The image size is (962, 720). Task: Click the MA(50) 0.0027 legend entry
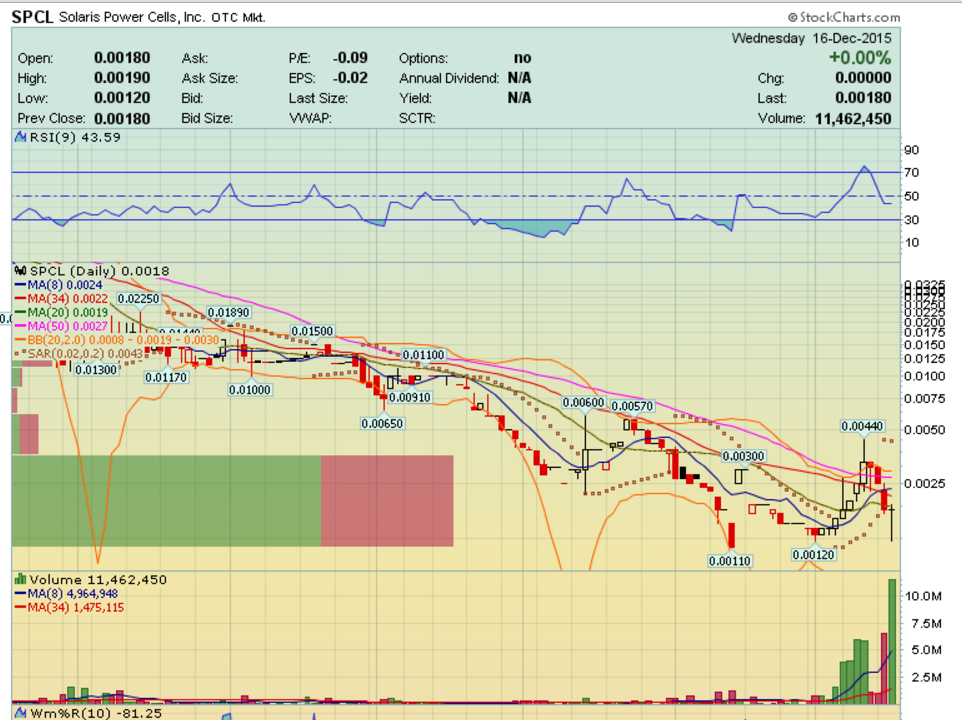pos(61,326)
